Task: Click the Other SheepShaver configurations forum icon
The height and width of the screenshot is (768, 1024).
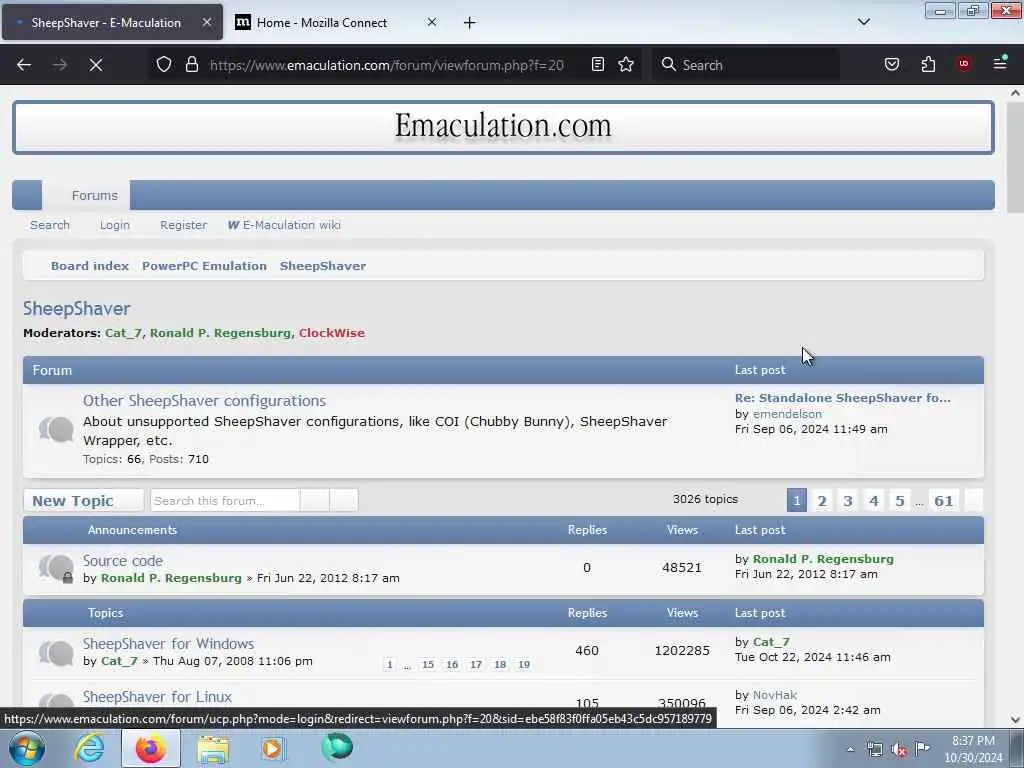Action: pos(56,429)
